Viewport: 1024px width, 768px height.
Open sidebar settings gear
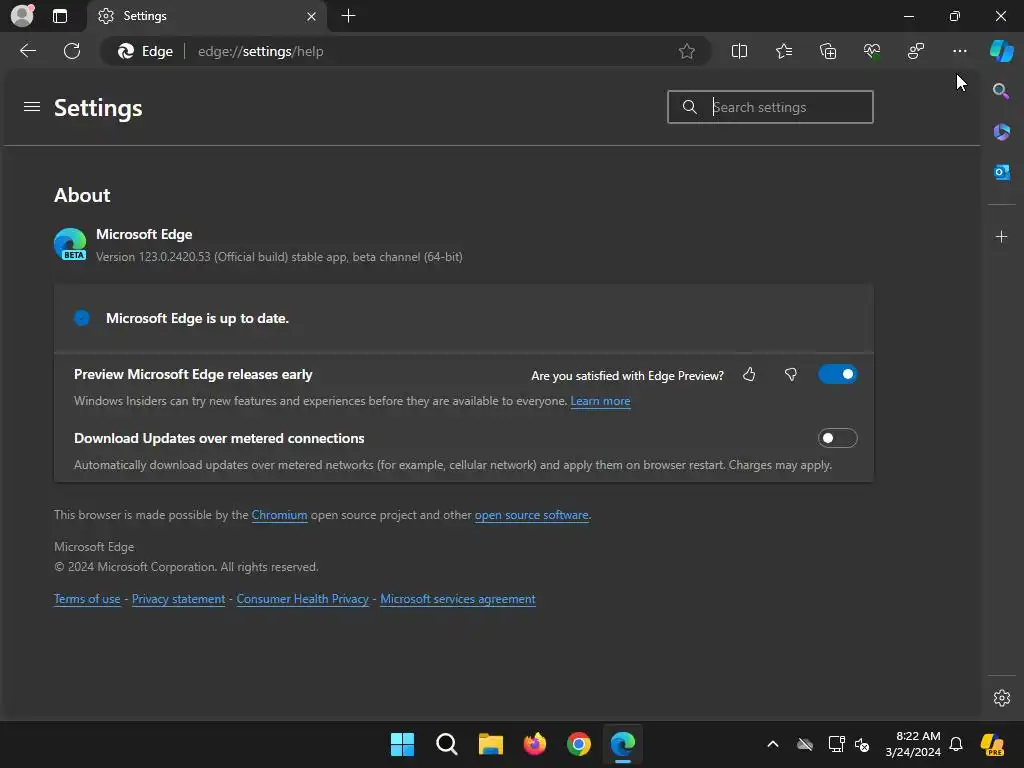point(1001,698)
